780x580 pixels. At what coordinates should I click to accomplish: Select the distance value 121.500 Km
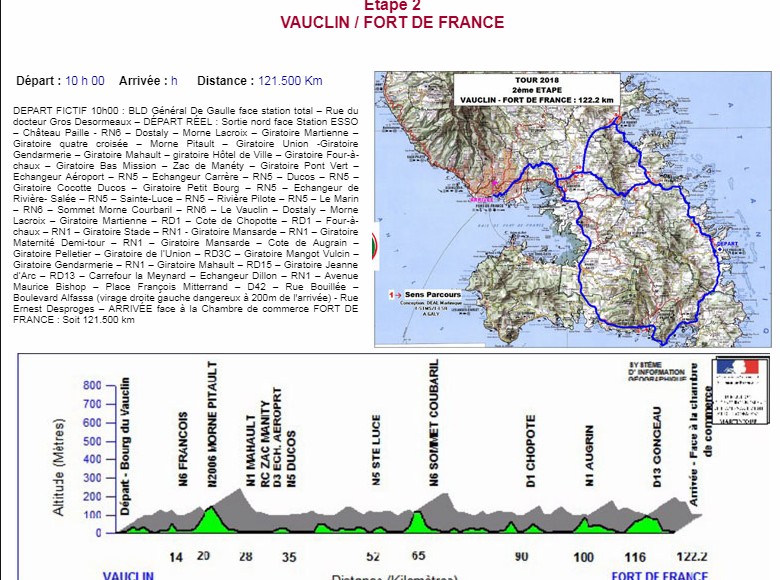pyautogui.click(x=290, y=81)
